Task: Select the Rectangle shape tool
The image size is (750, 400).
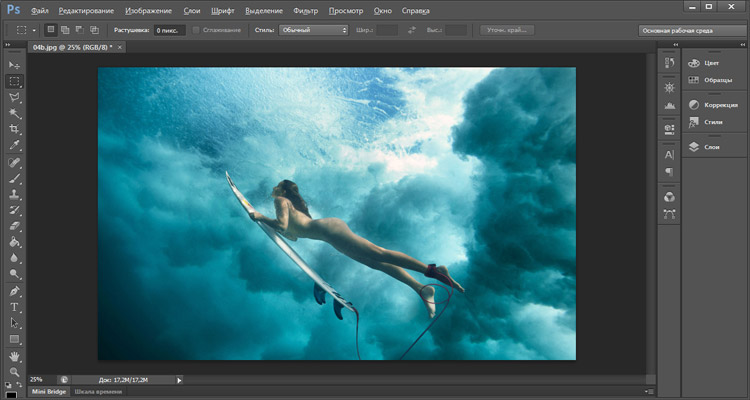Action: [x=14, y=339]
